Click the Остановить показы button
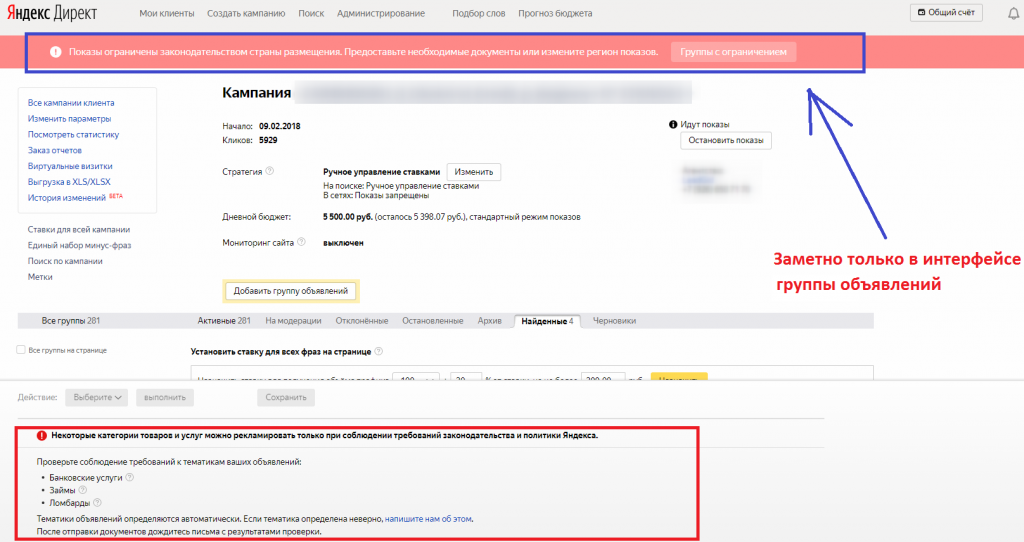The height and width of the screenshot is (542, 1024). (726, 140)
